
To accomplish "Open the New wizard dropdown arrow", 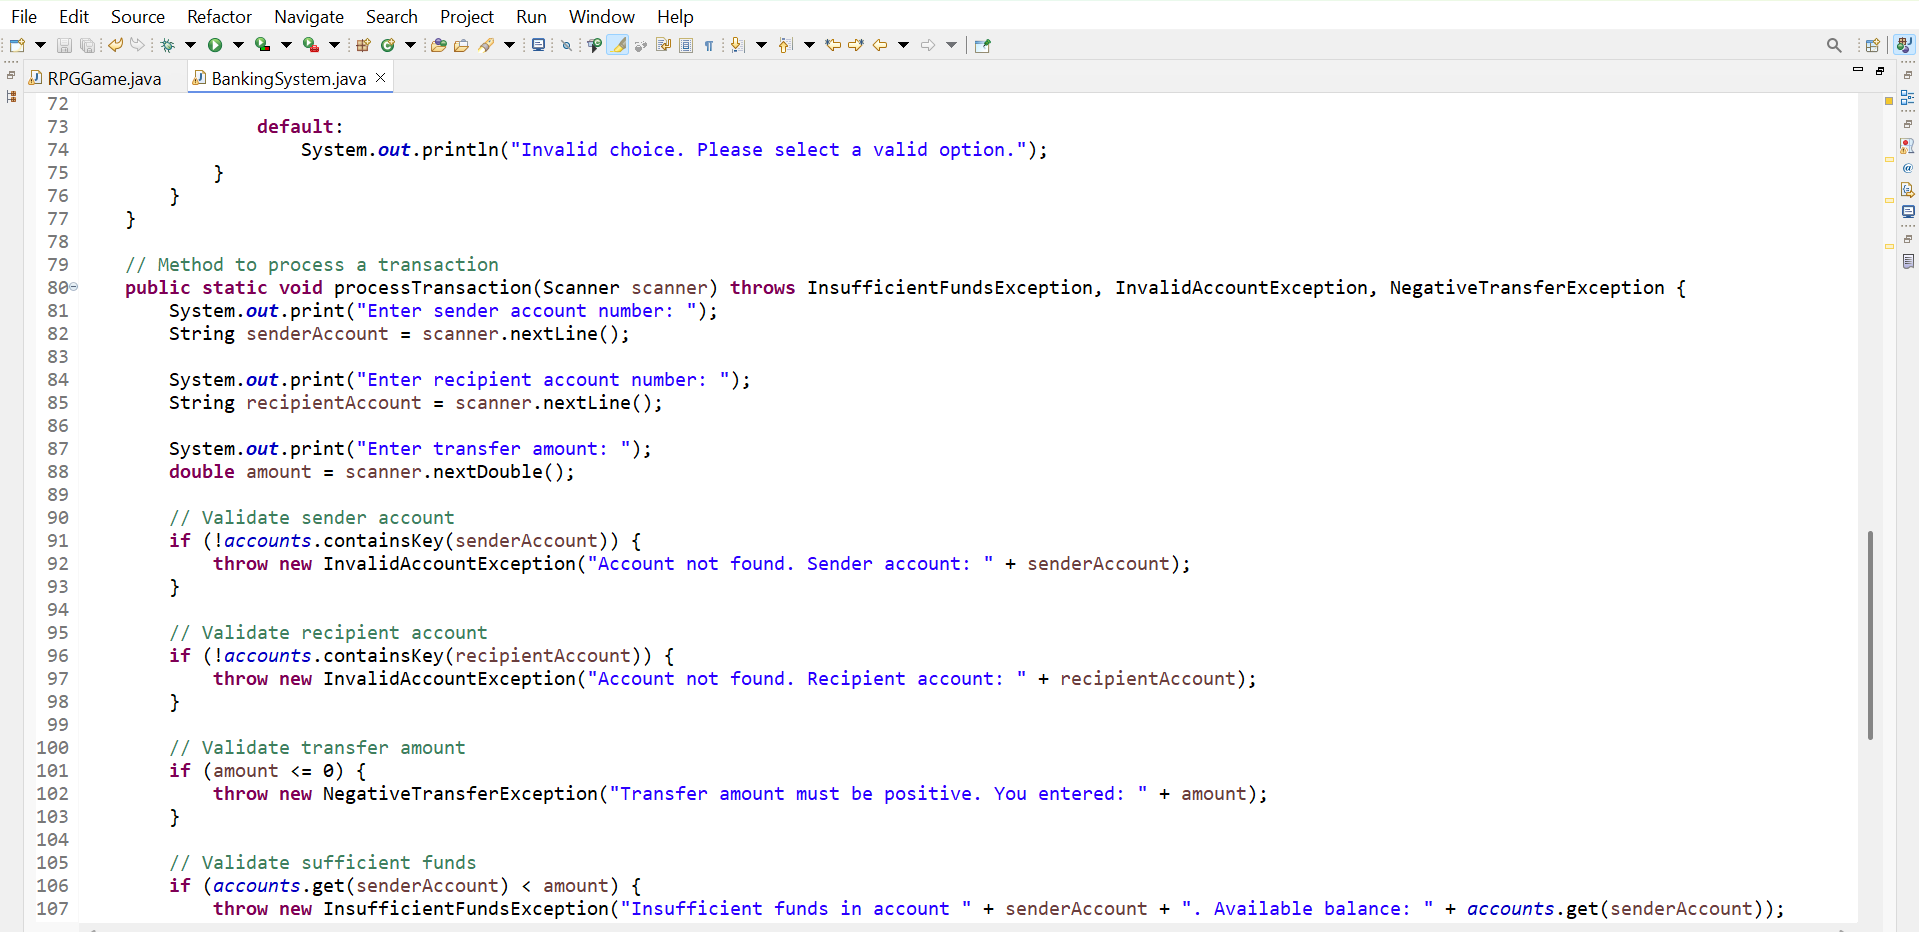I will tap(40, 45).
